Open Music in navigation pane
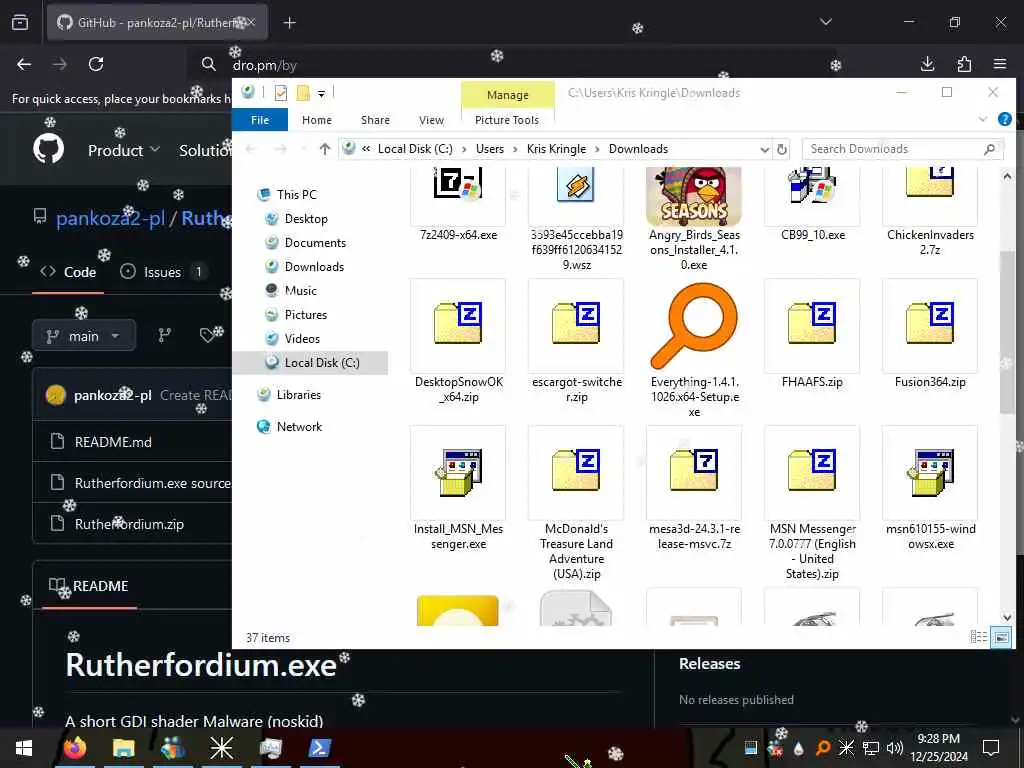1024x768 pixels. tap(291, 291)
